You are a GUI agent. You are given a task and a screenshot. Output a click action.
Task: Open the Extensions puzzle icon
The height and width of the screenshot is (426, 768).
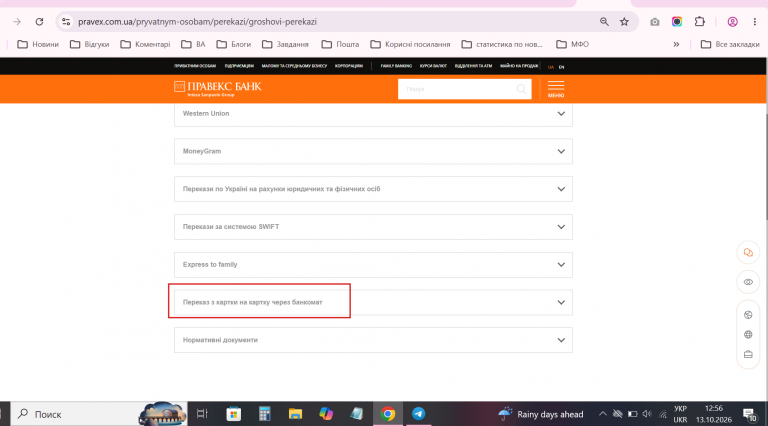coord(699,22)
